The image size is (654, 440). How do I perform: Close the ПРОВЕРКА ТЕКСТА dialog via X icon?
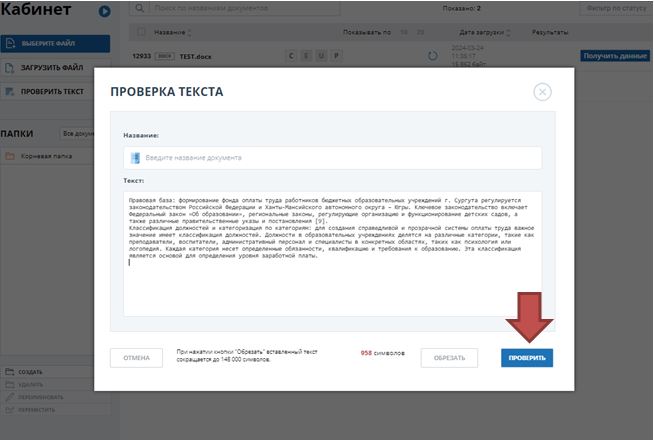pyautogui.click(x=542, y=92)
